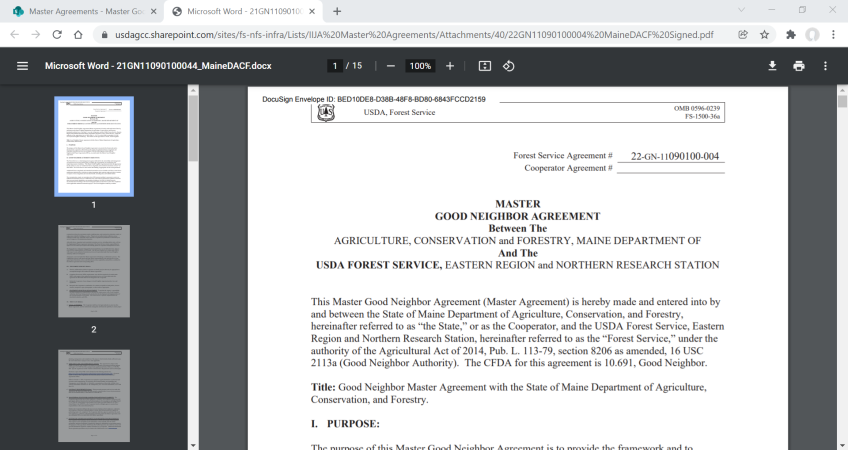Image resolution: width=848 pixels, height=450 pixels.
Task: Open the Chrome profile avatar
Action: (x=812, y=35)
